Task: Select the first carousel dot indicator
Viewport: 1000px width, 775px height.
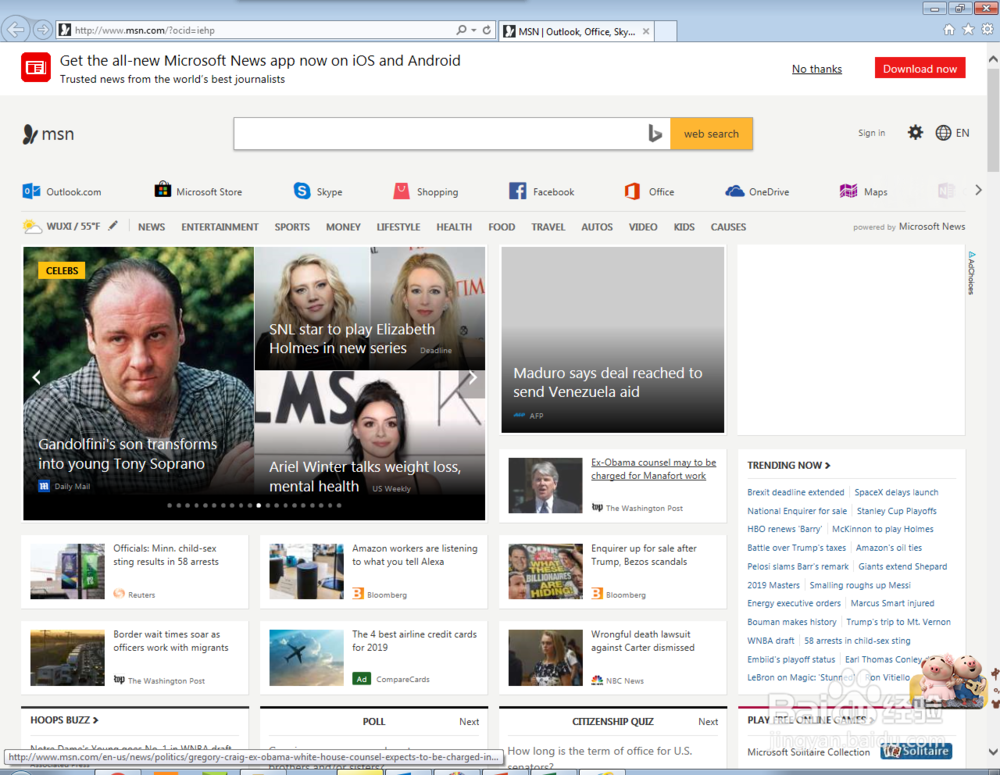Action: pyautogui.click(x=169, y=505)
